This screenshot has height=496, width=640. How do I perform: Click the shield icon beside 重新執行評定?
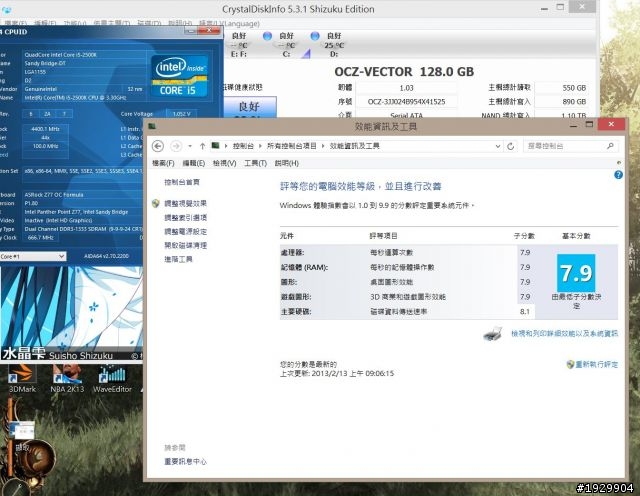(x=571, y=364)
